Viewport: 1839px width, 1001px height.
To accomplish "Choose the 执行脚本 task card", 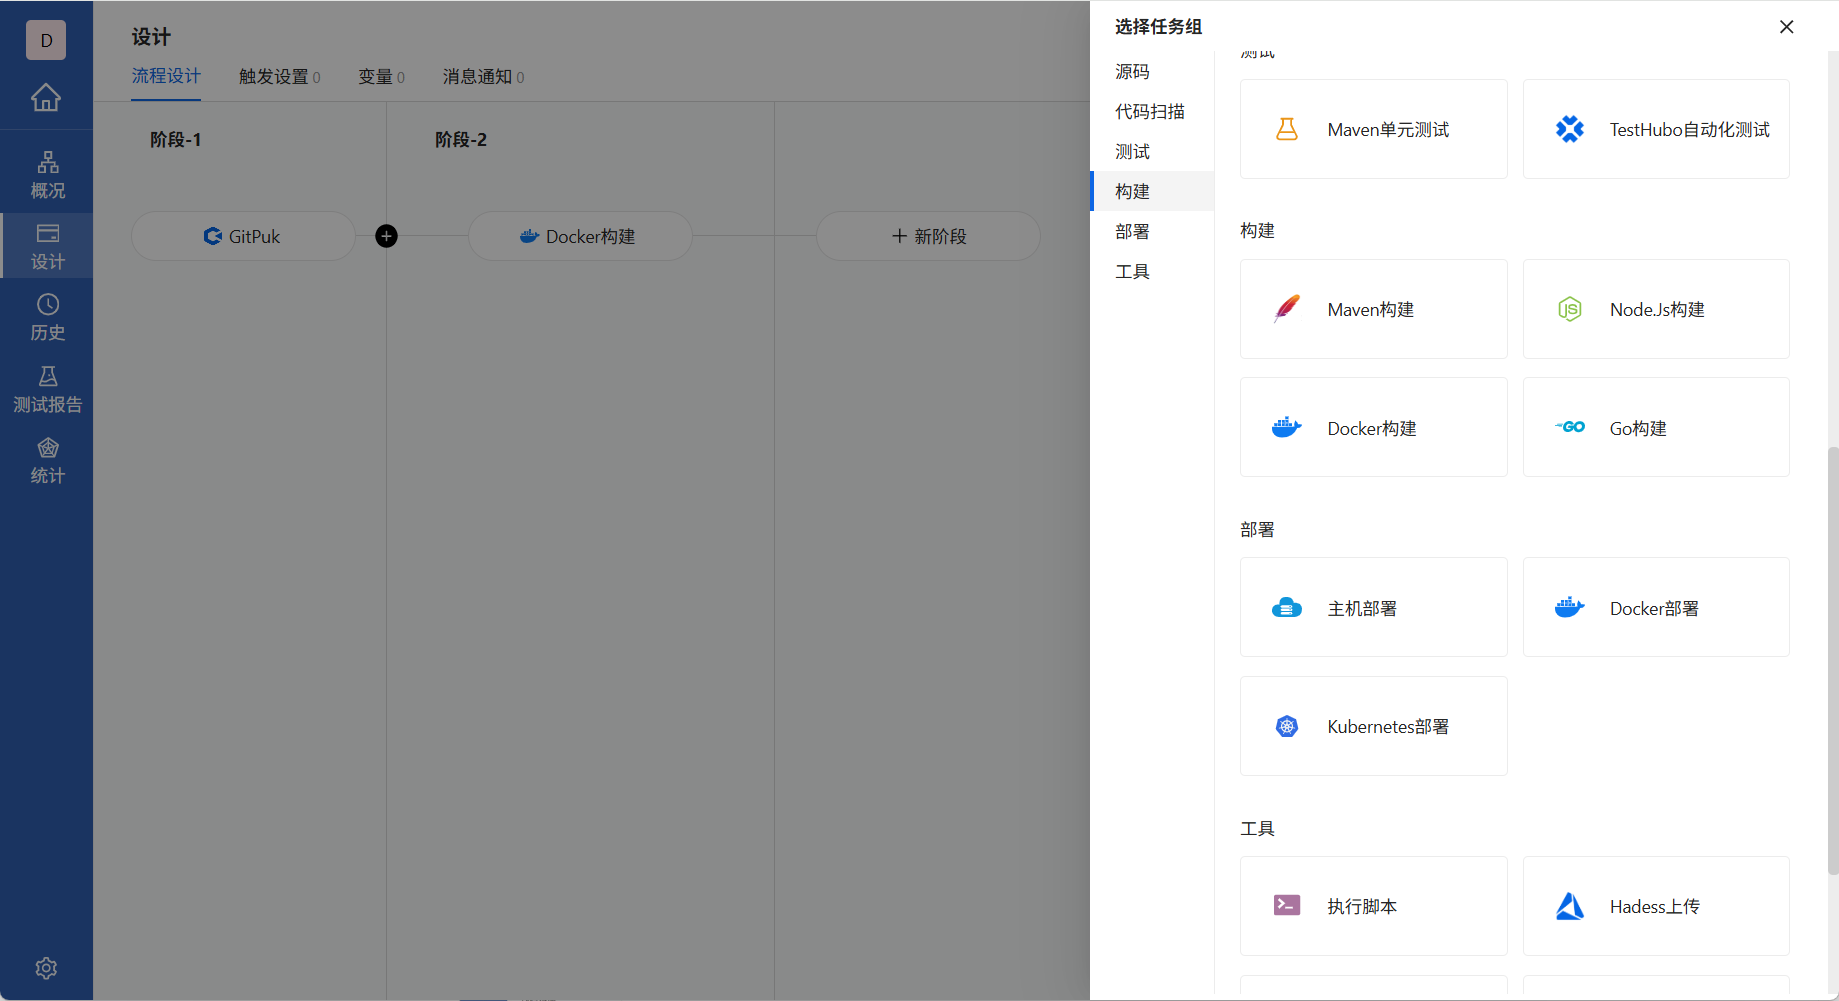I will point(1374,906).
